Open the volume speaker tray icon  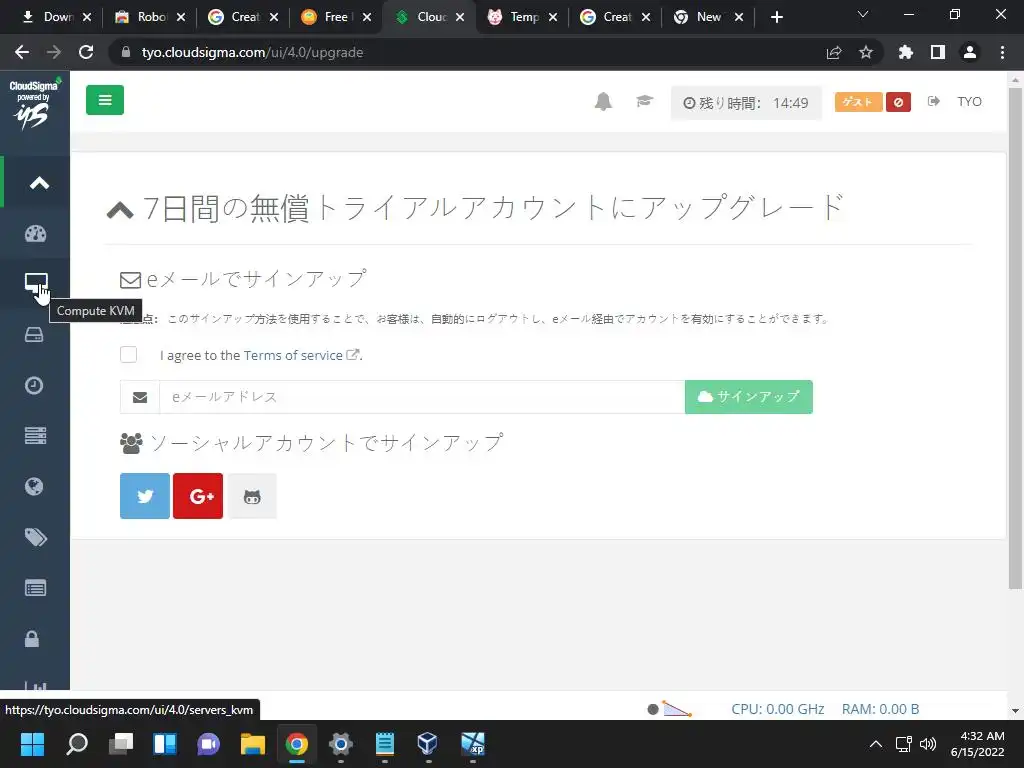coord(928,744)
